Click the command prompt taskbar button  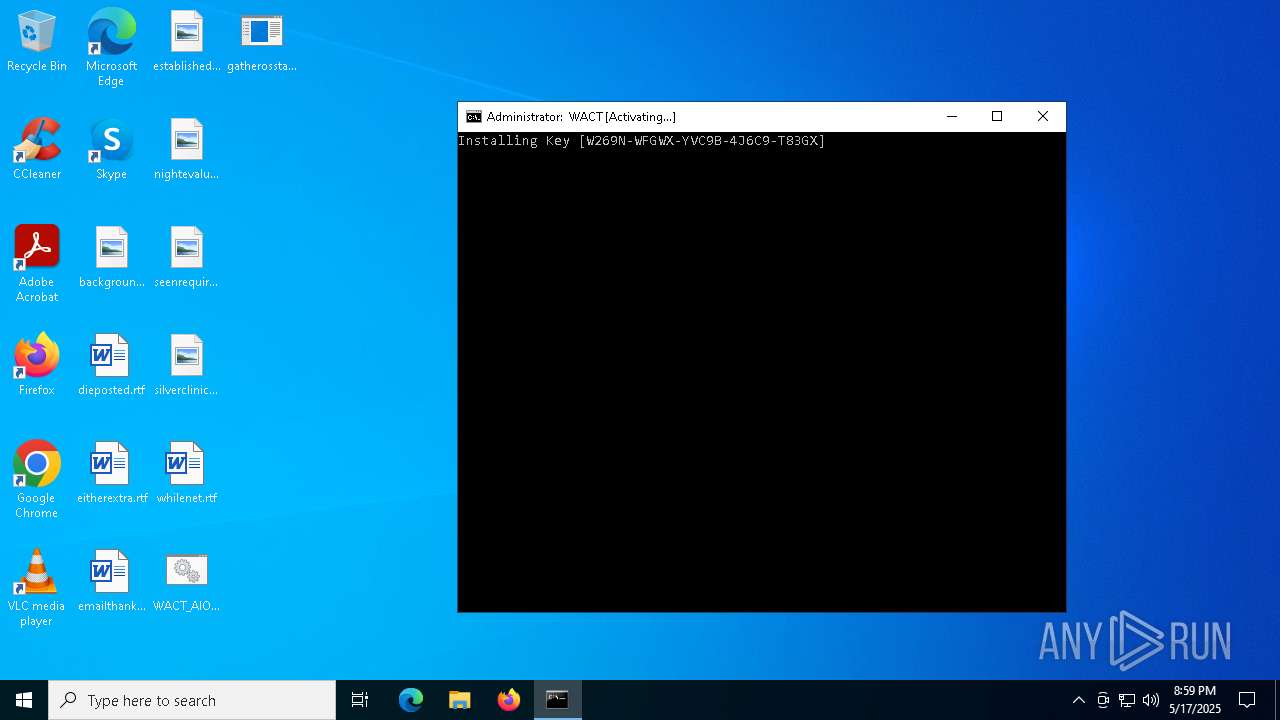click(557, 700)
